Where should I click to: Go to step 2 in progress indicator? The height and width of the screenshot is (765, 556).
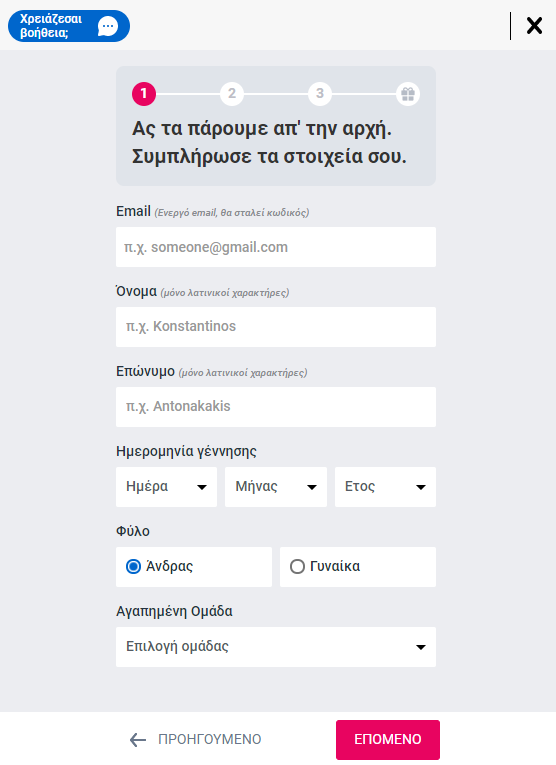232,94
